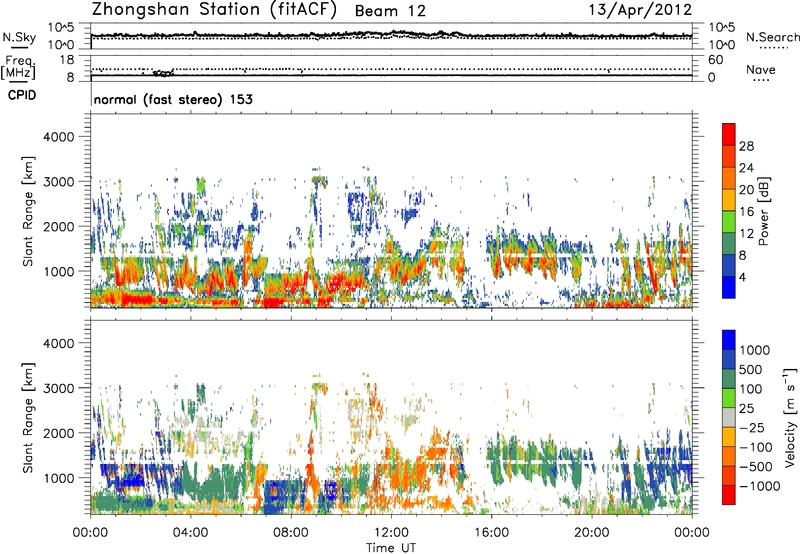Click the gray segment of the velocity colorbar

pos(729,417)
